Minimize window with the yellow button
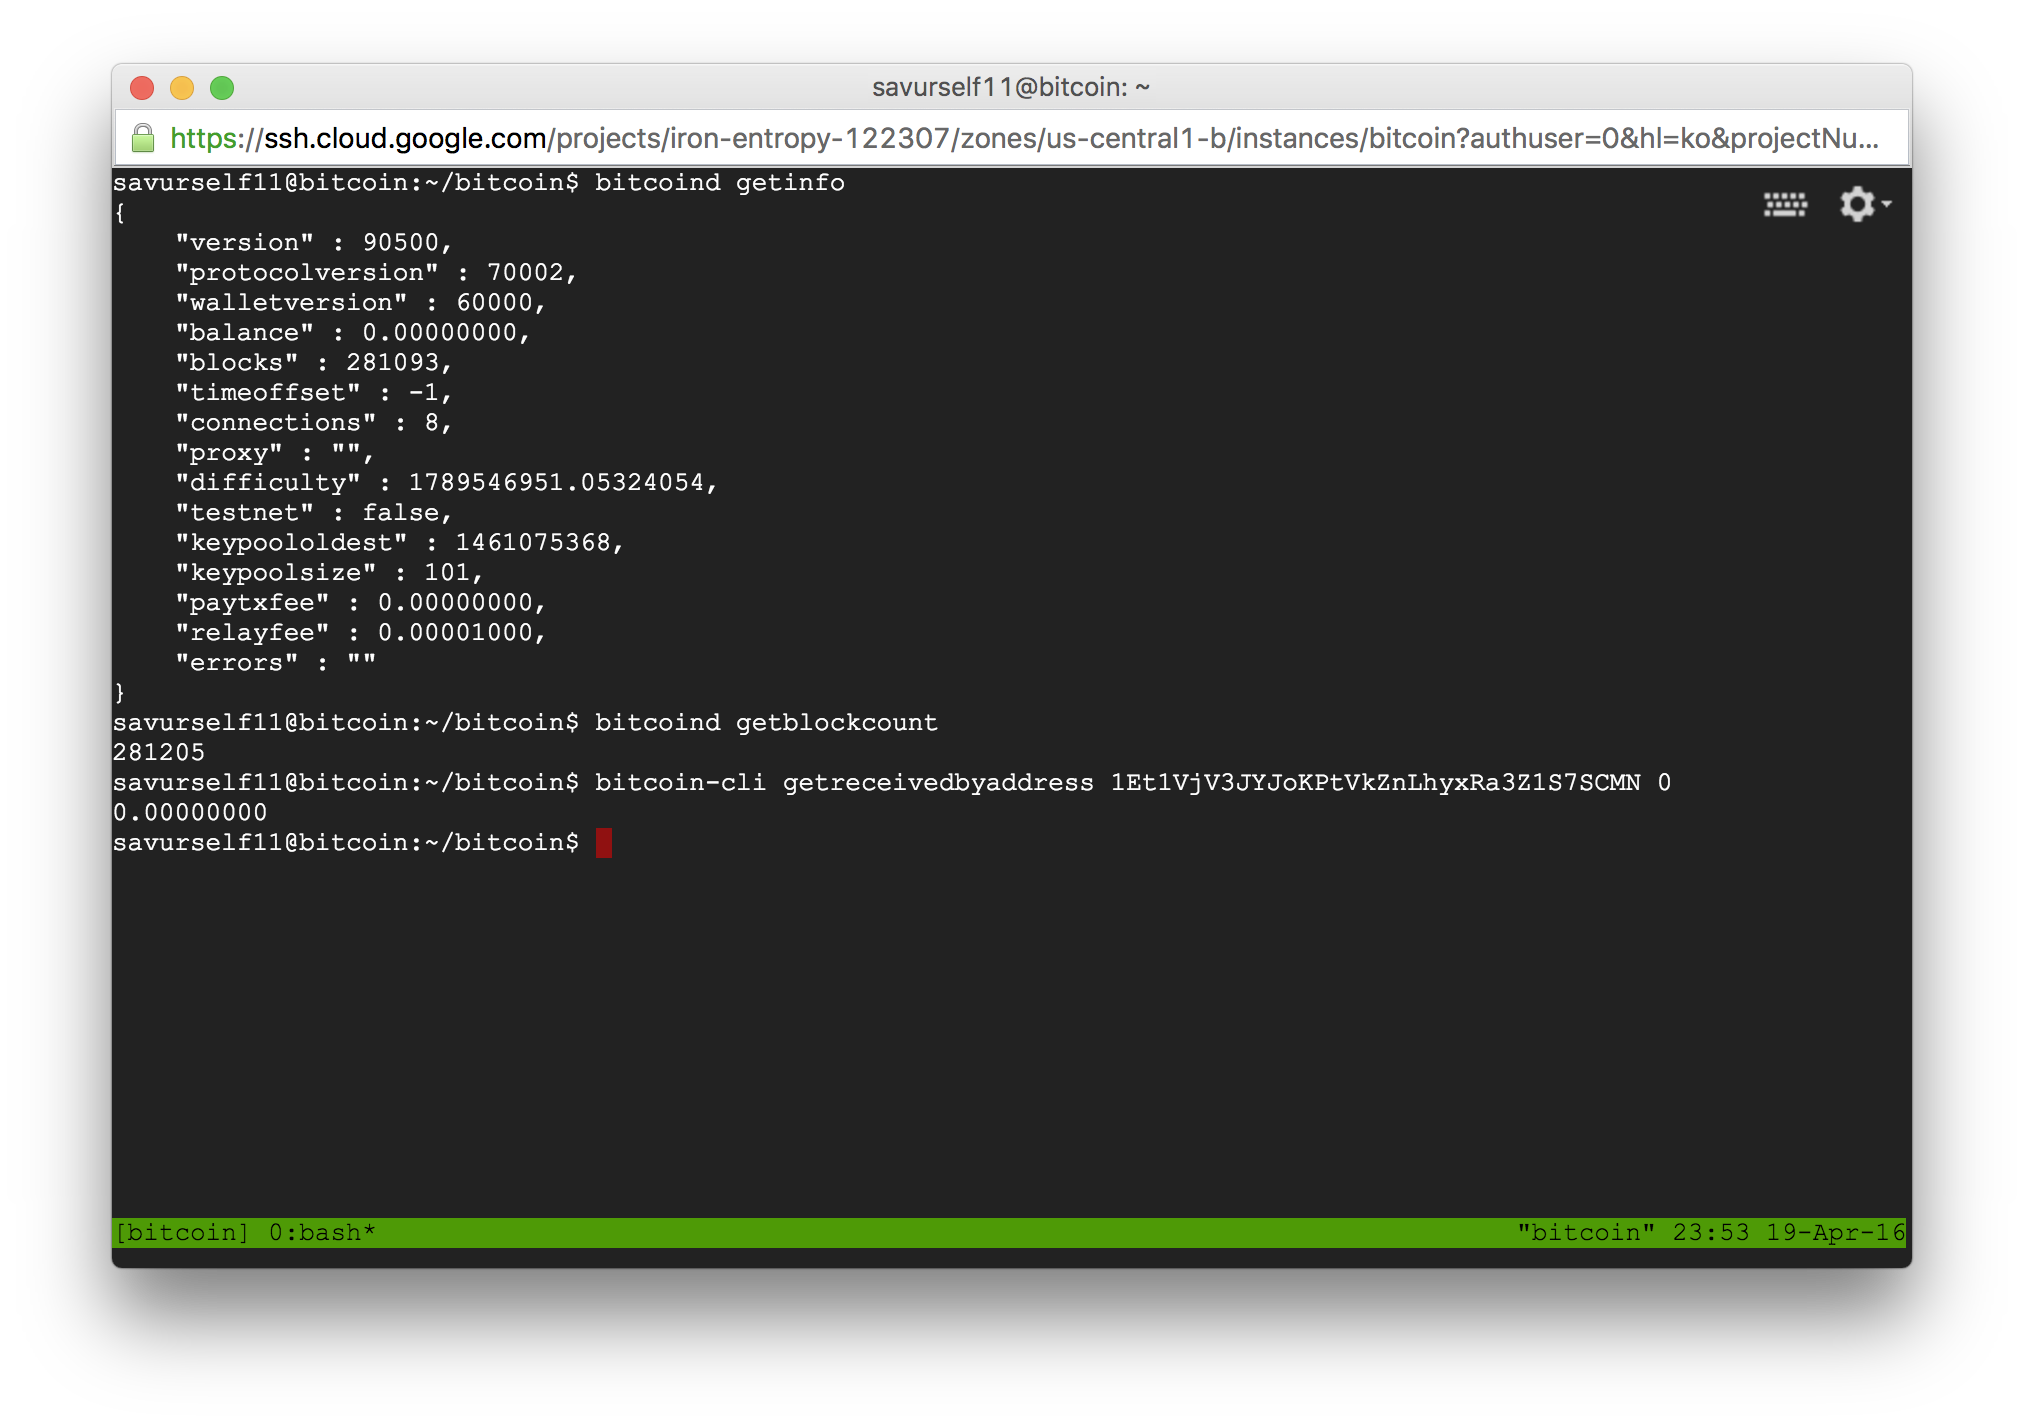This screenshot has height=1428, width=2024. click(x=182, y=88)
